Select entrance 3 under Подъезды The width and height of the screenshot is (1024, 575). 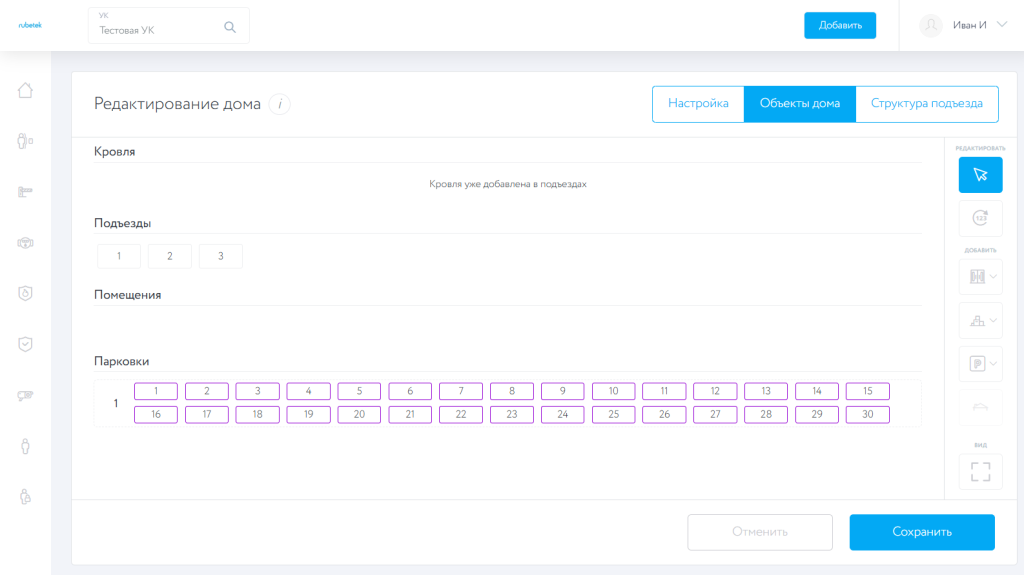[221, 256]
